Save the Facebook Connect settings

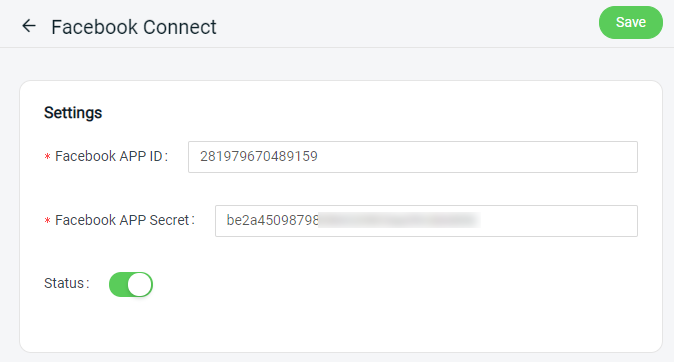point(631,22)
